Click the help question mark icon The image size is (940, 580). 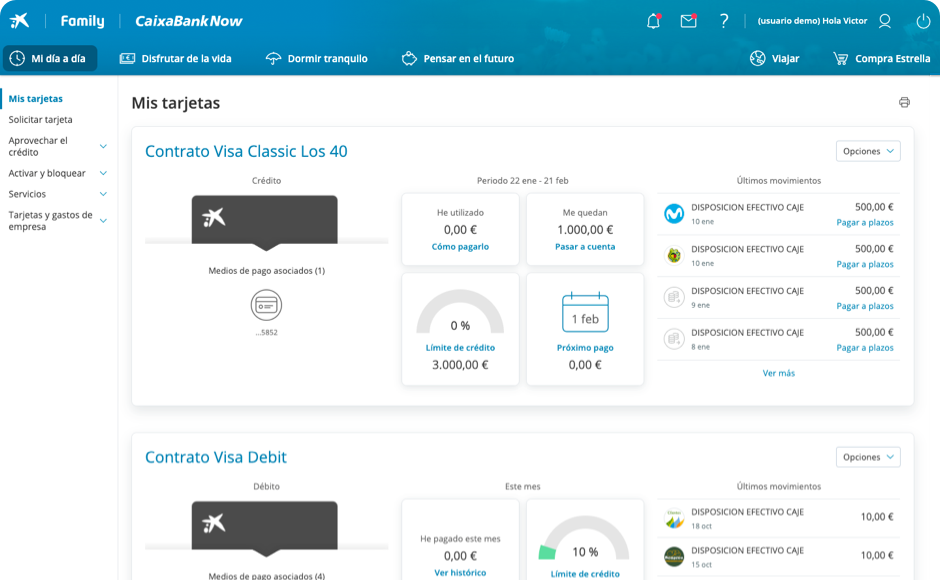click(724, 21)
